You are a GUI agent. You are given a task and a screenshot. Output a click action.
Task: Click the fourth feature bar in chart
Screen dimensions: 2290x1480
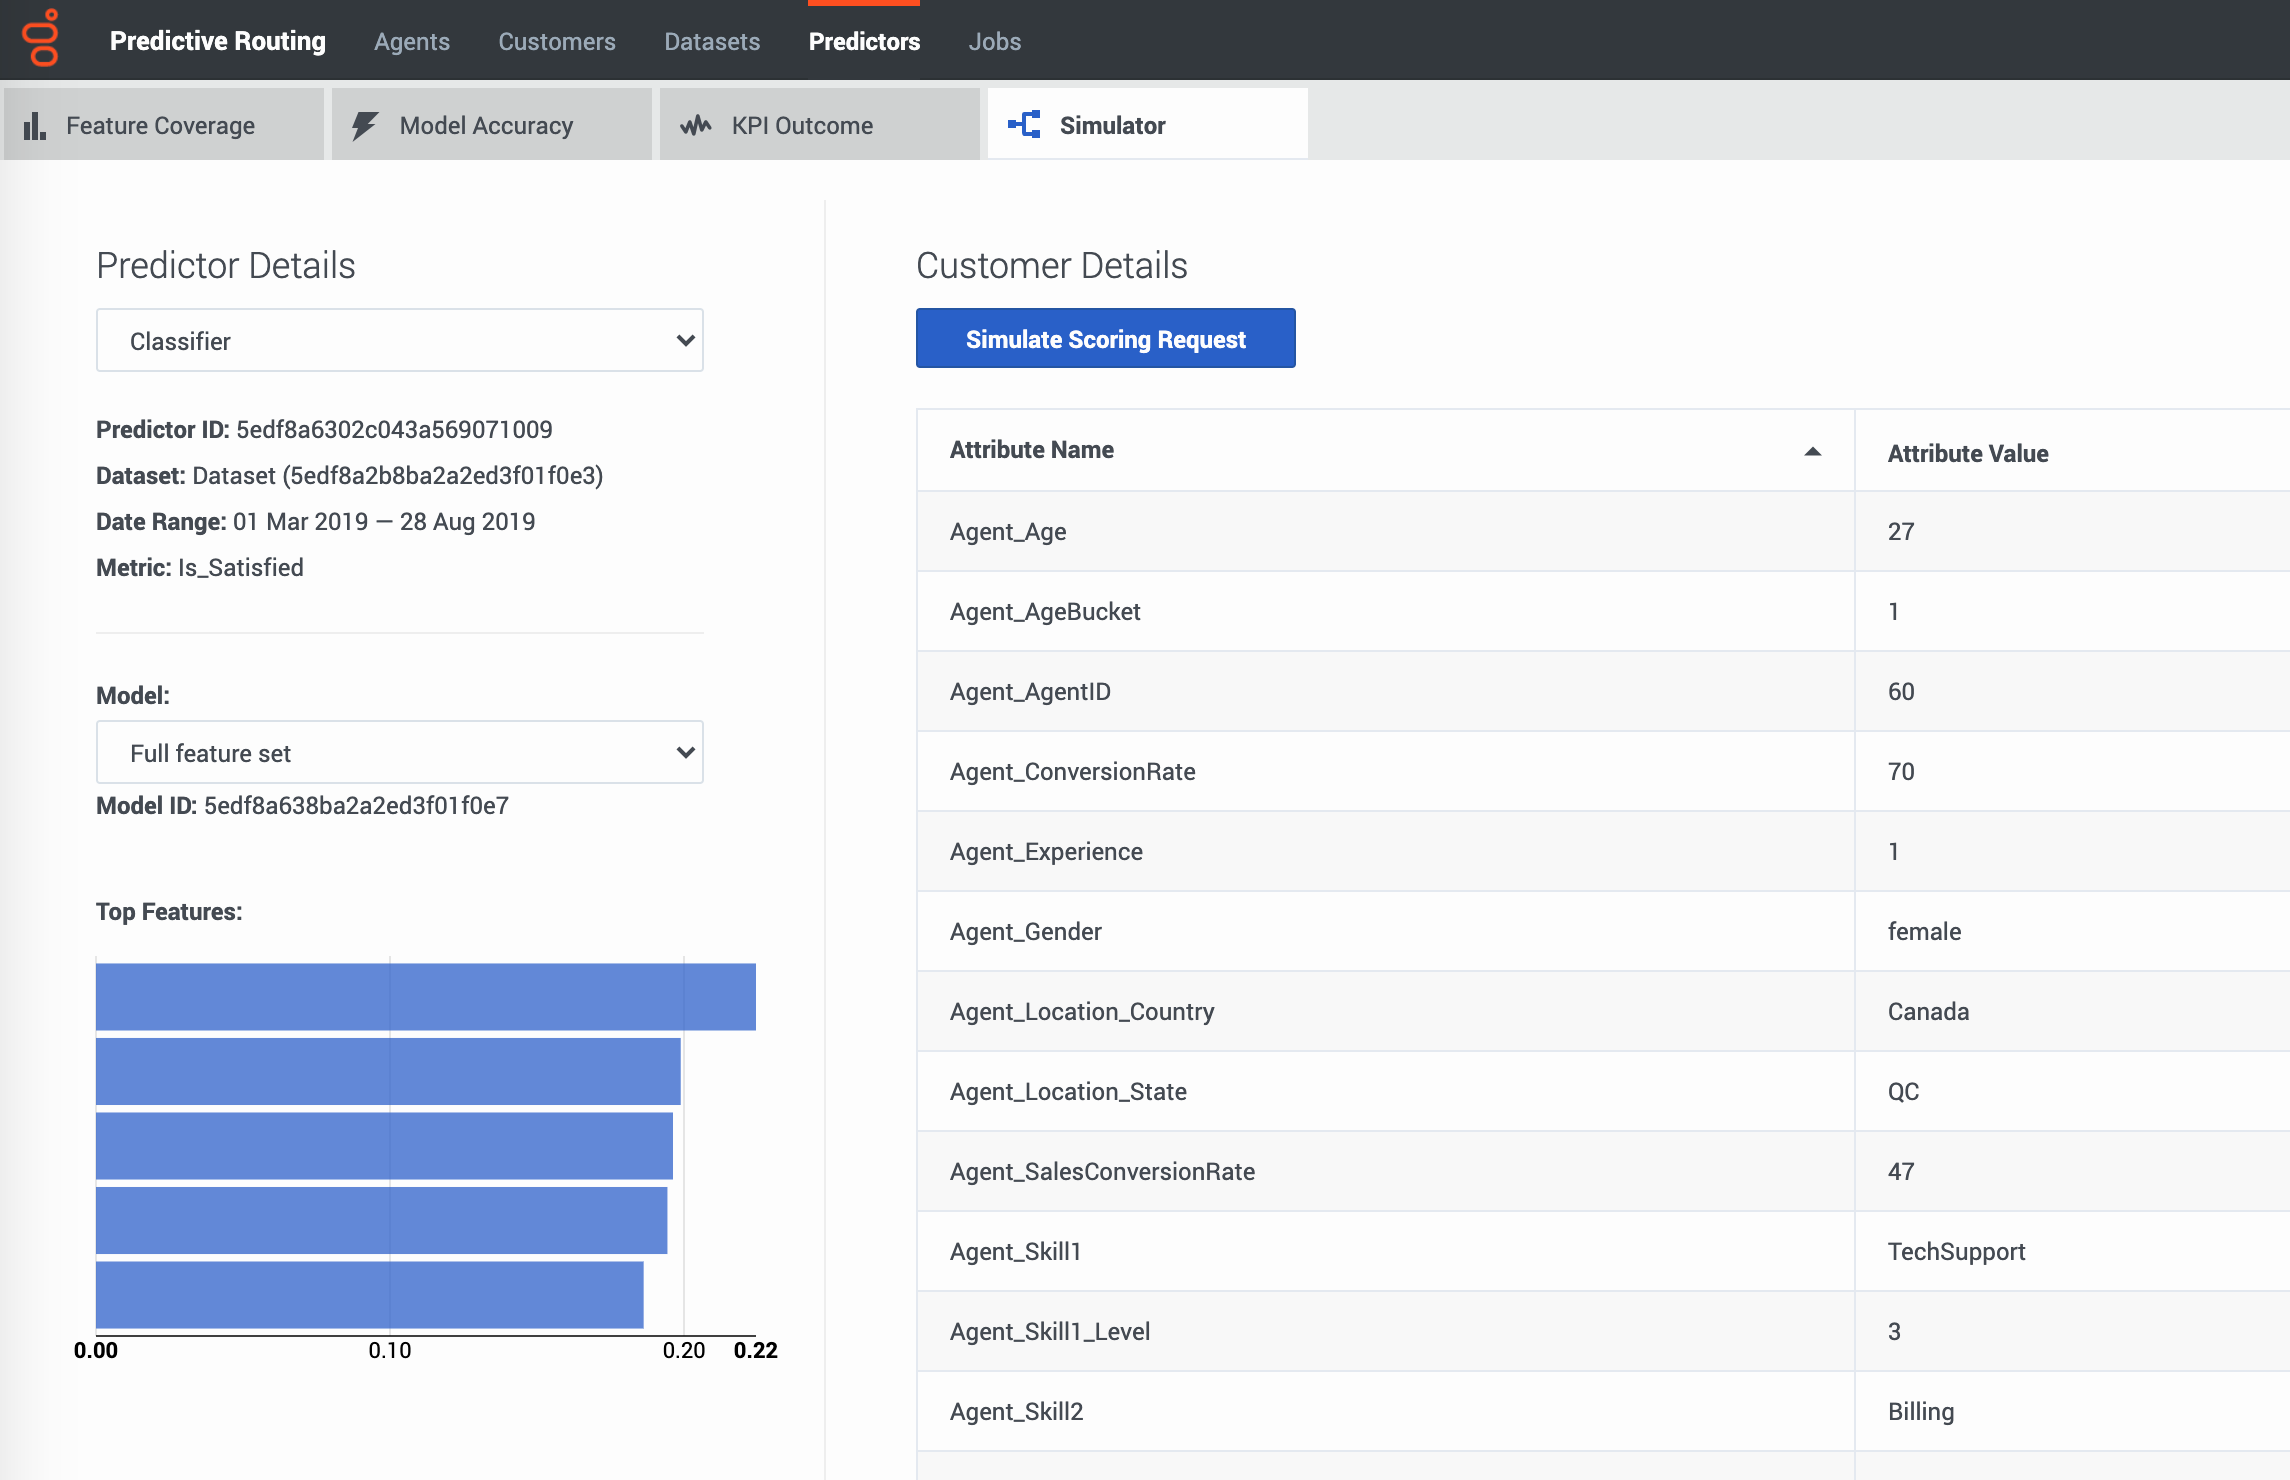click(382, 1220)
